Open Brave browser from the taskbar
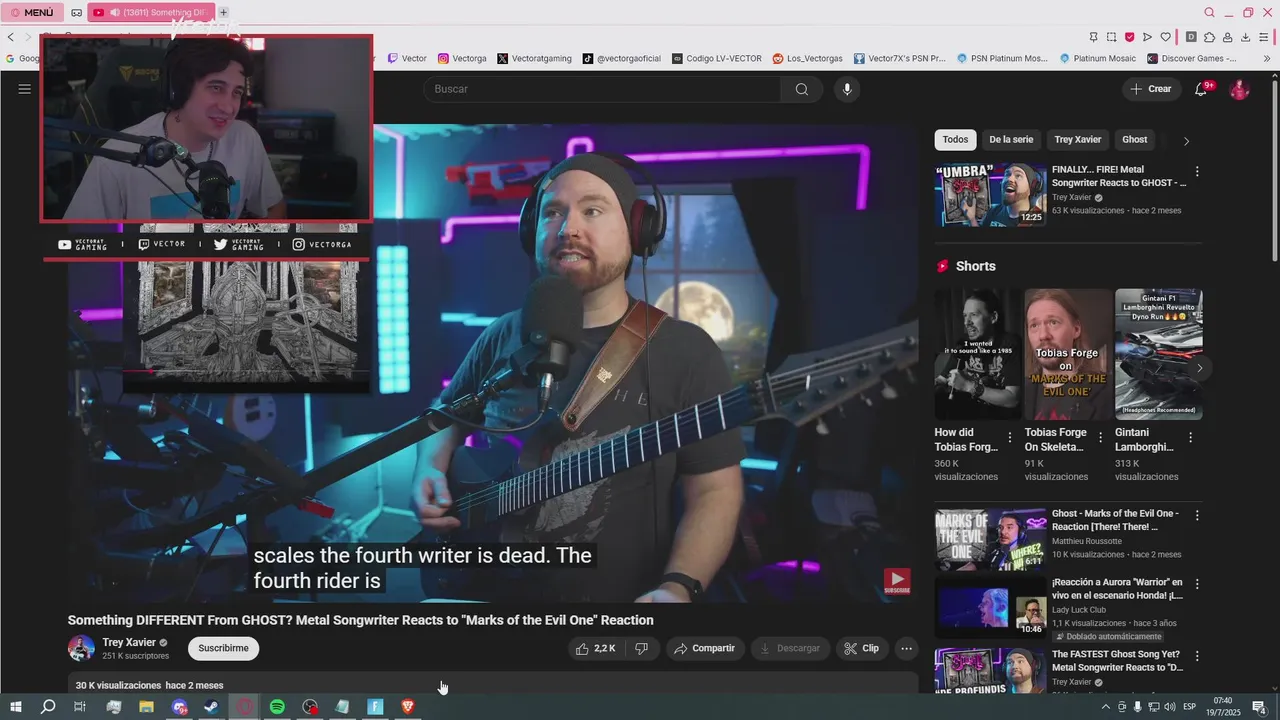 407,707
